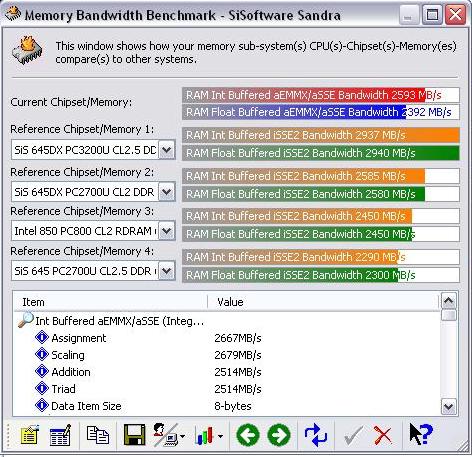Click the 8-bytes value

tap(233, 406)
